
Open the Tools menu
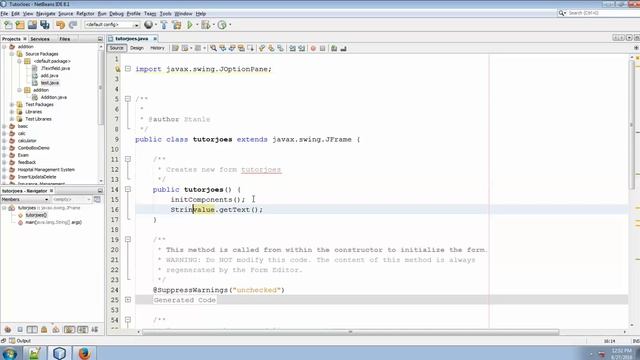pyautogui.click(x=165, y=13)
